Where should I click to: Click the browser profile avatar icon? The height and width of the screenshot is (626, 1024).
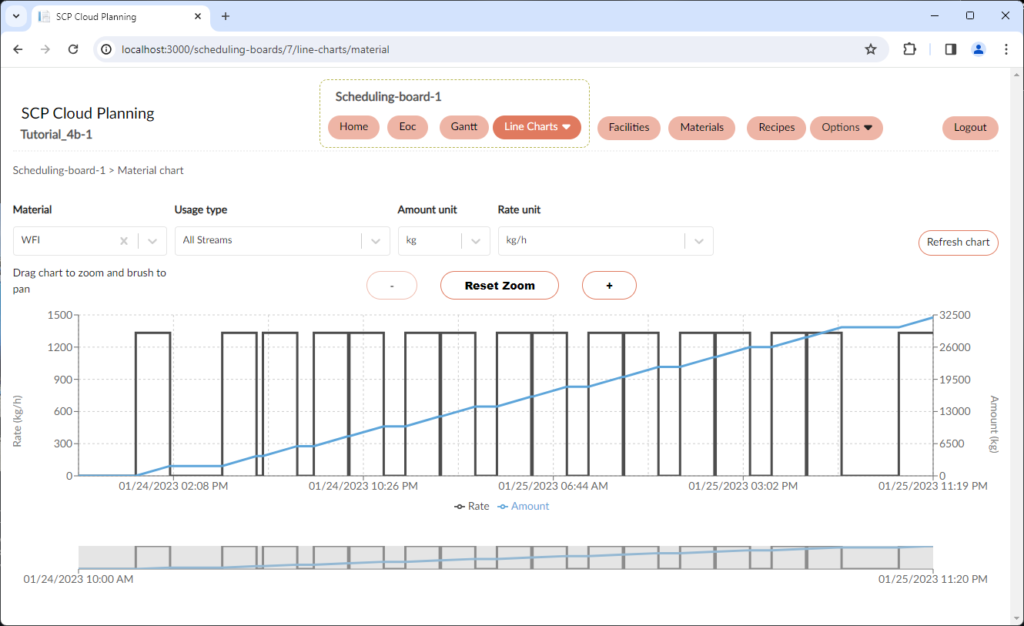click(x=978, y=48)
